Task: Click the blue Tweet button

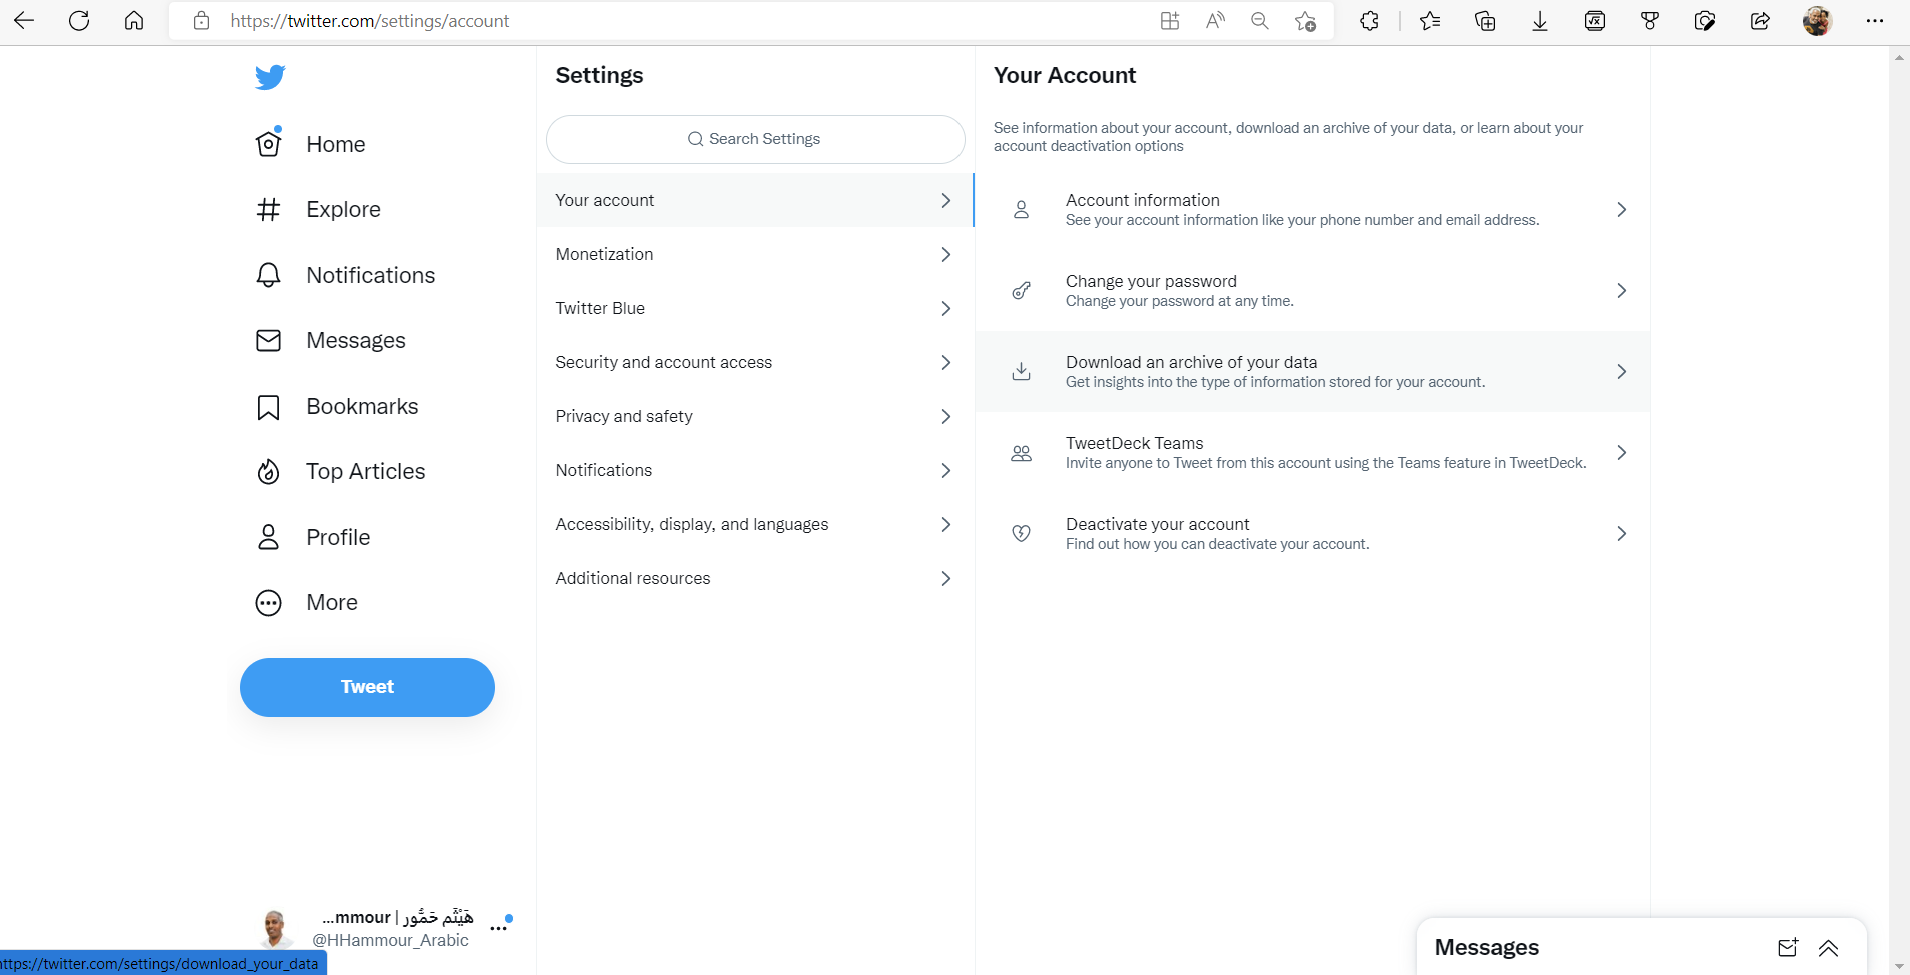Action: (x=367, y=687)
